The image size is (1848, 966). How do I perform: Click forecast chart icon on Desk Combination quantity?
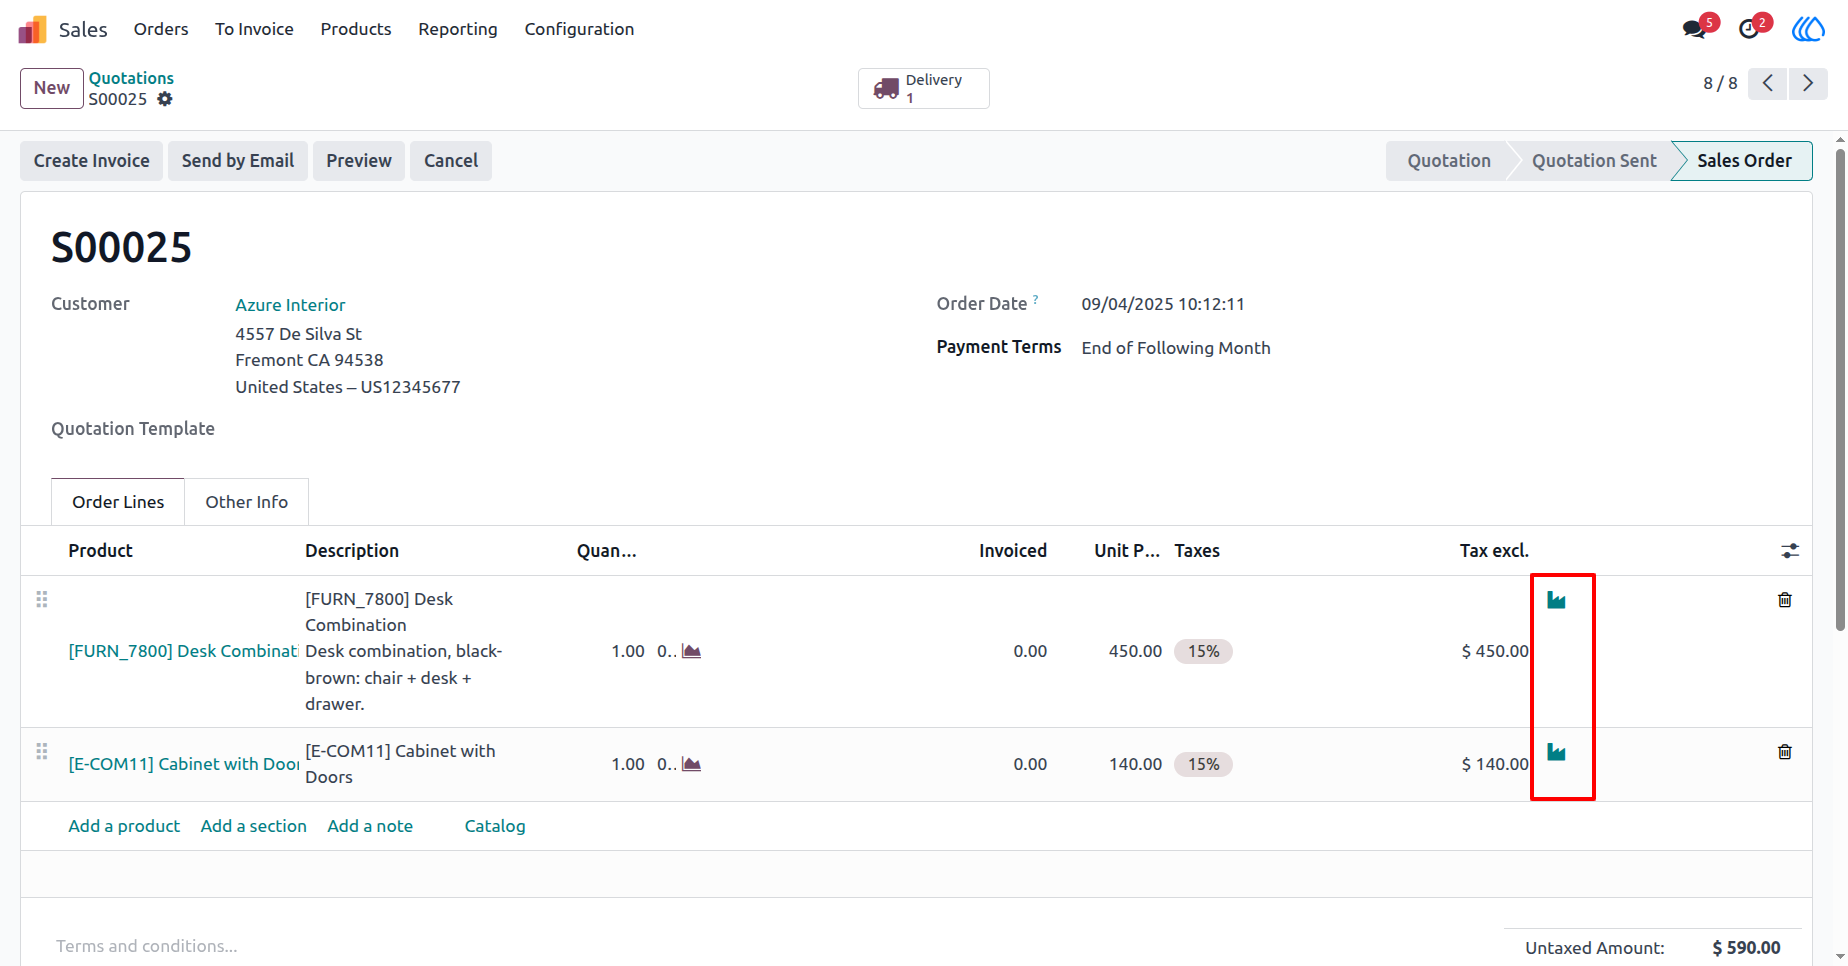[691, 651]
